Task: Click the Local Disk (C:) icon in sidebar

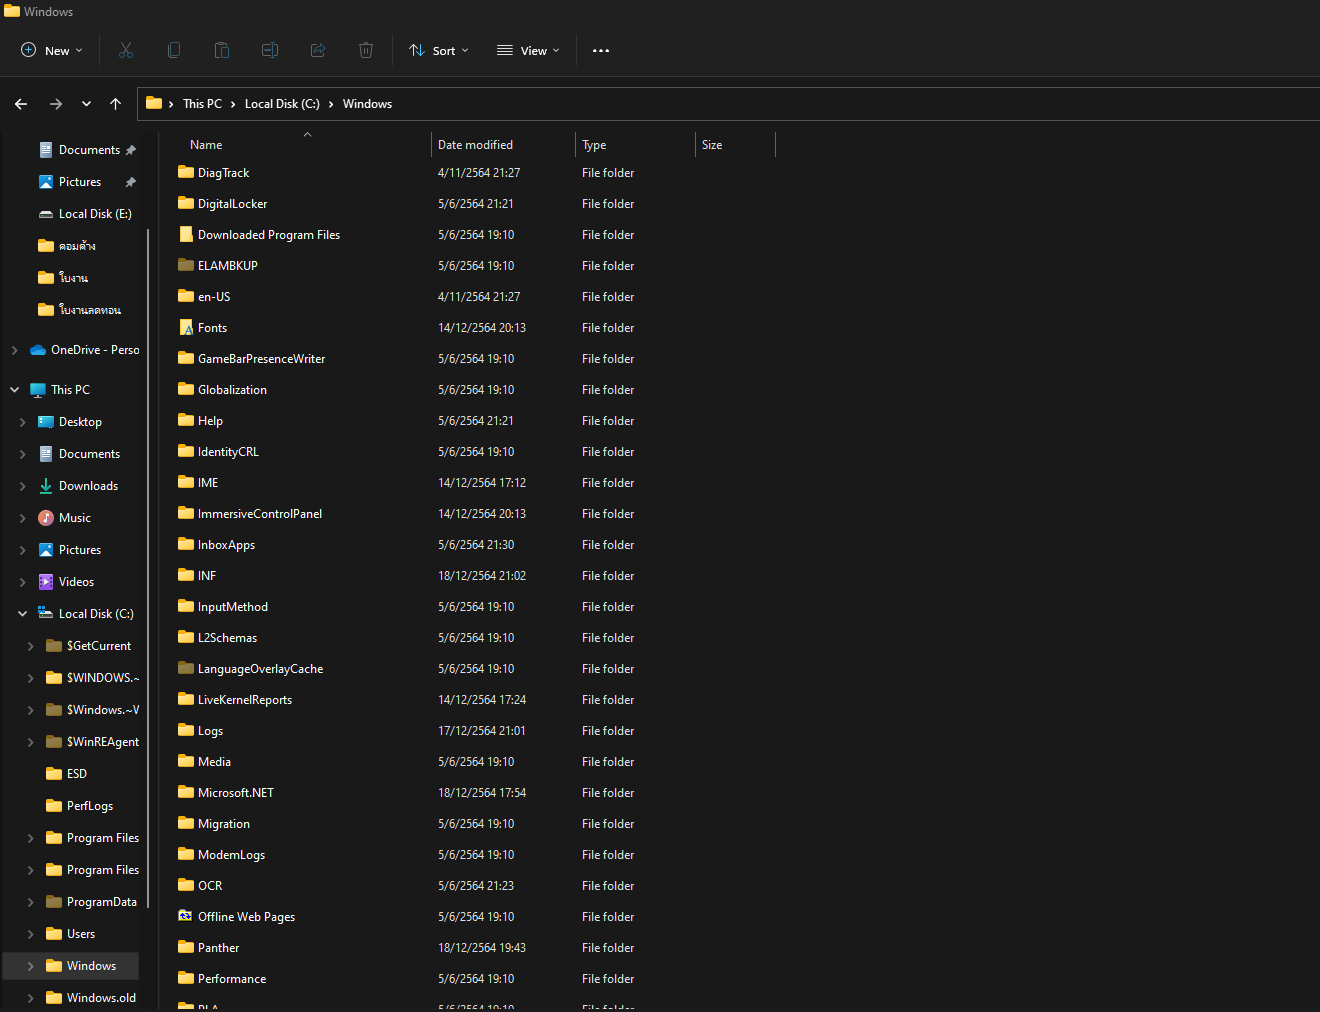Action: point(46,614)
